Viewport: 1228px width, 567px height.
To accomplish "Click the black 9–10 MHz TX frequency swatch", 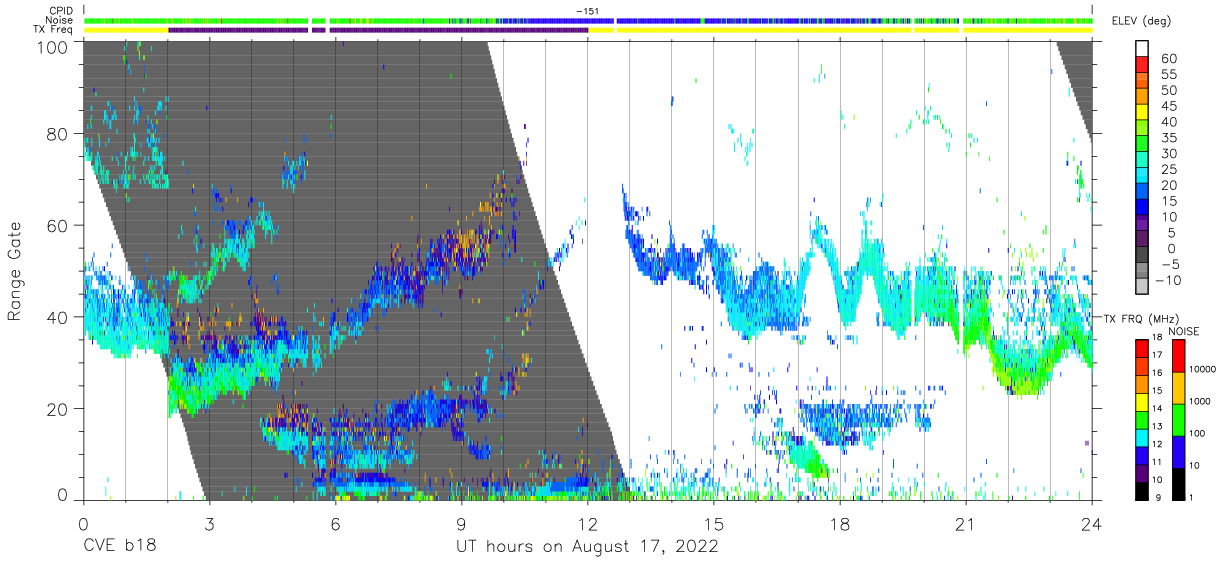I will 1143,491.
